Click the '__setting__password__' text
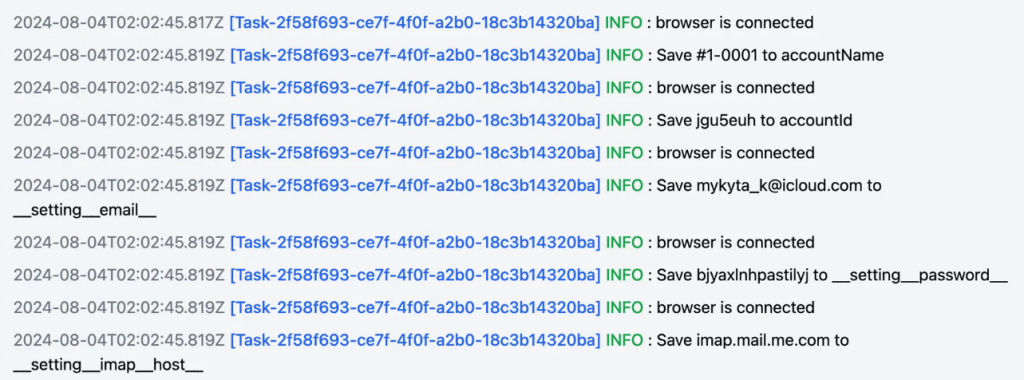The height and width of the screenshot is (380, 1024). point(920,275)
